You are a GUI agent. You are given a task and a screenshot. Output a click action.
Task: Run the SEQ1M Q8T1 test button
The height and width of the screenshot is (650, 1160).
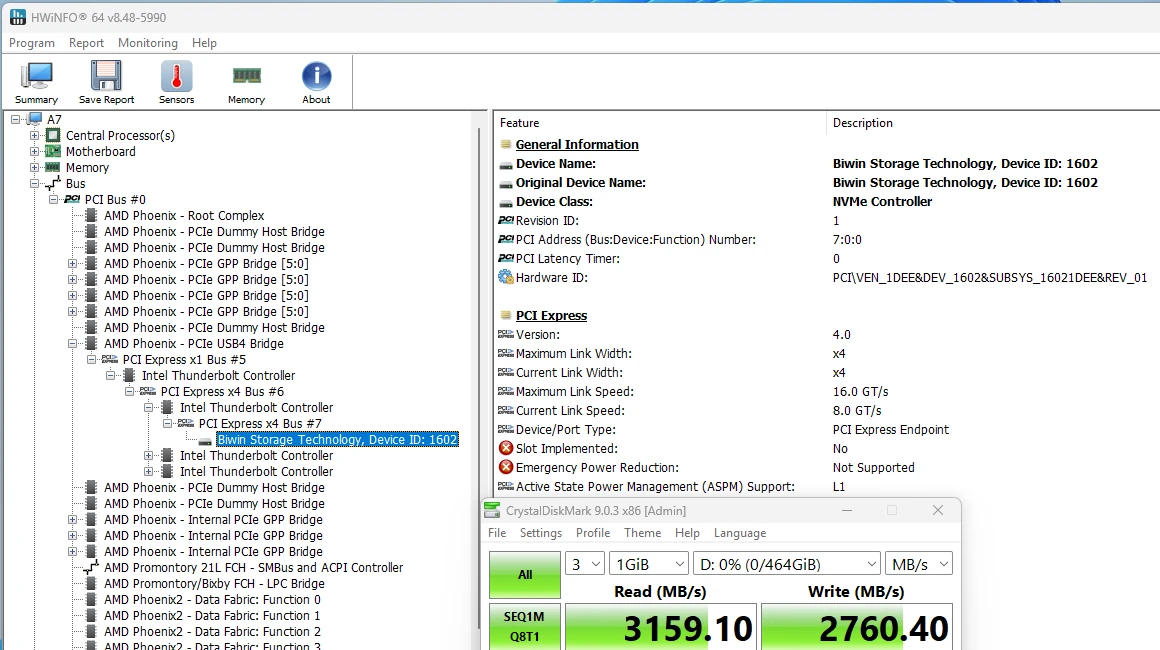[525, 626]
